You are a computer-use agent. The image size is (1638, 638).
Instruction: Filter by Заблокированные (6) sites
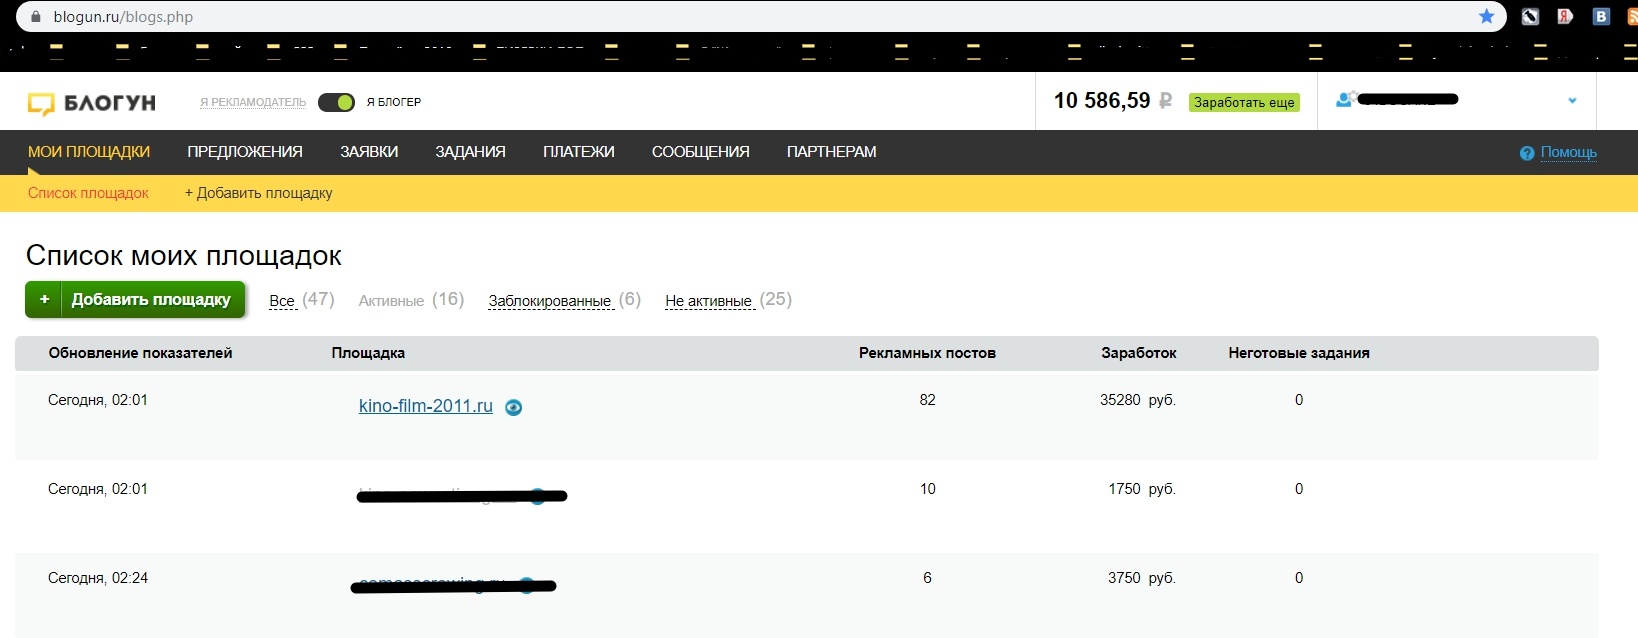[565, 300]
